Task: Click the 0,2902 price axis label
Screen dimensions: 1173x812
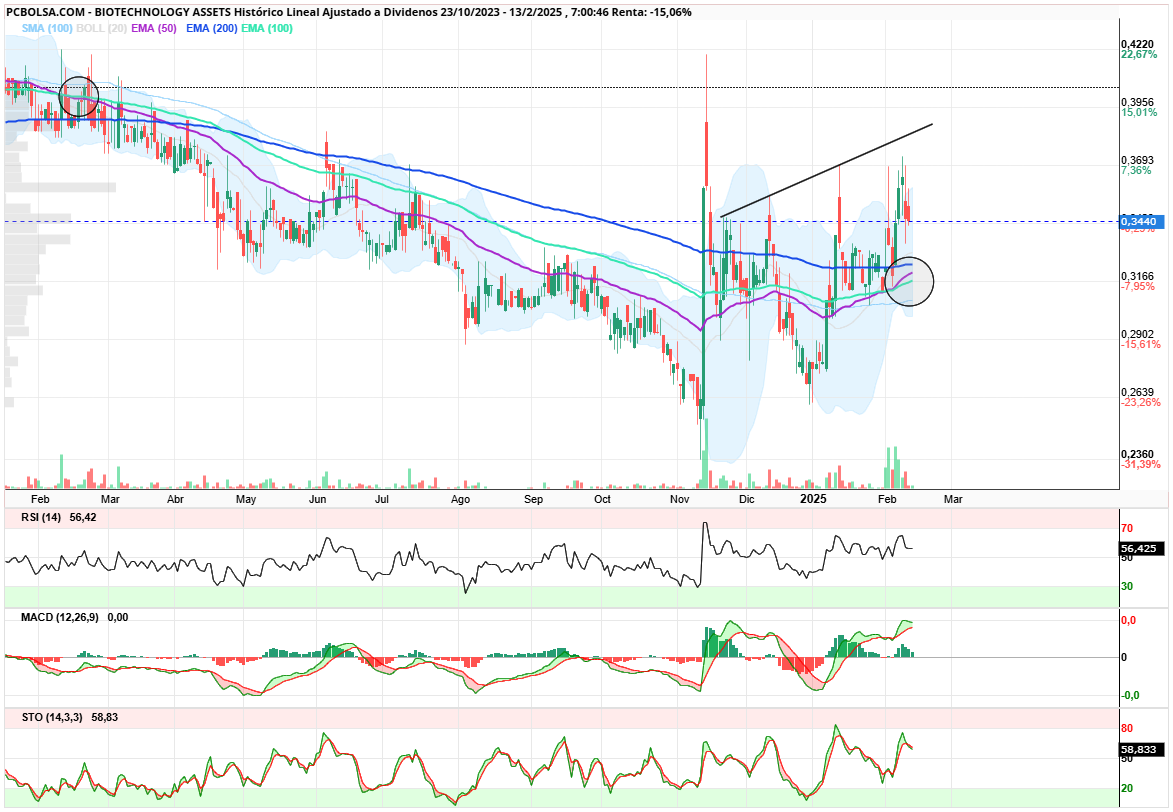Action: [x=1138, y=334]
